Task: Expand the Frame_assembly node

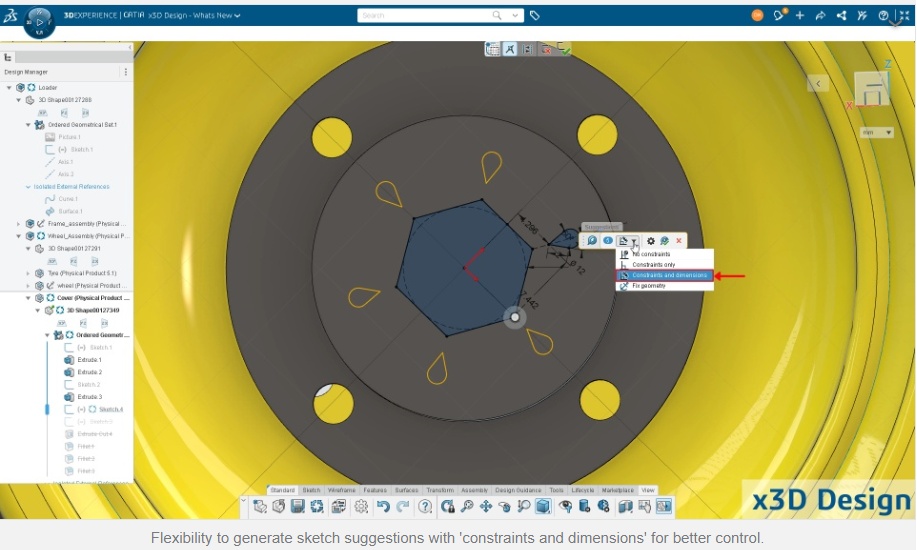Action: [x=19, y=224]
